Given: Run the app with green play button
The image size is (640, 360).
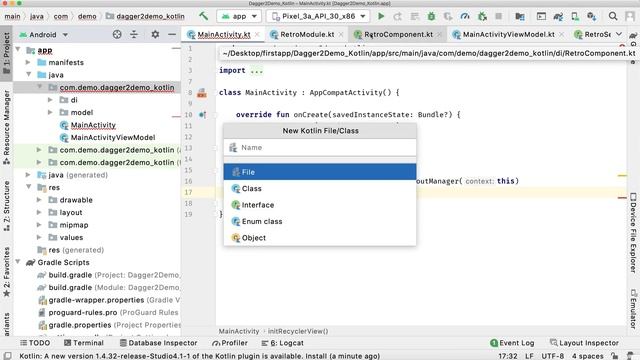Looking at the screenshot, I should tap(381, 16).
